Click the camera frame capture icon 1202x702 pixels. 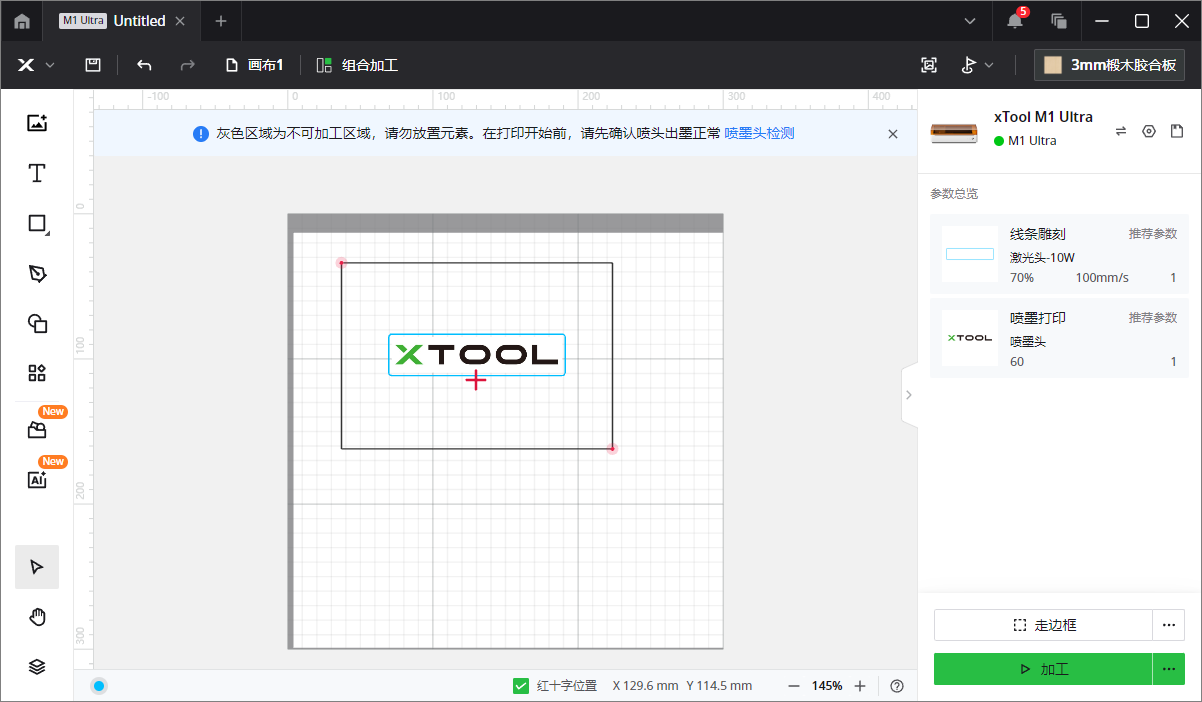click(x=929, y=65)
